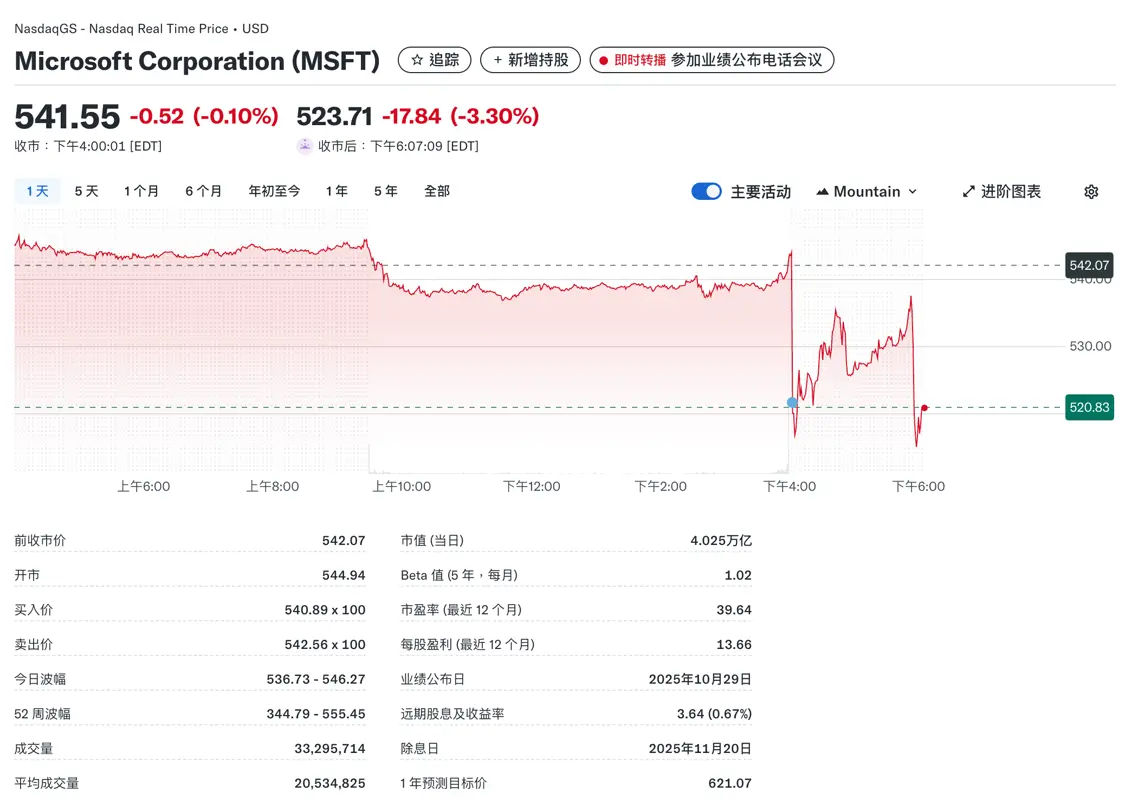Switch to the 5年 time range tab
The height and width of the screenshot is (805, 1125).
click(385, 191)
